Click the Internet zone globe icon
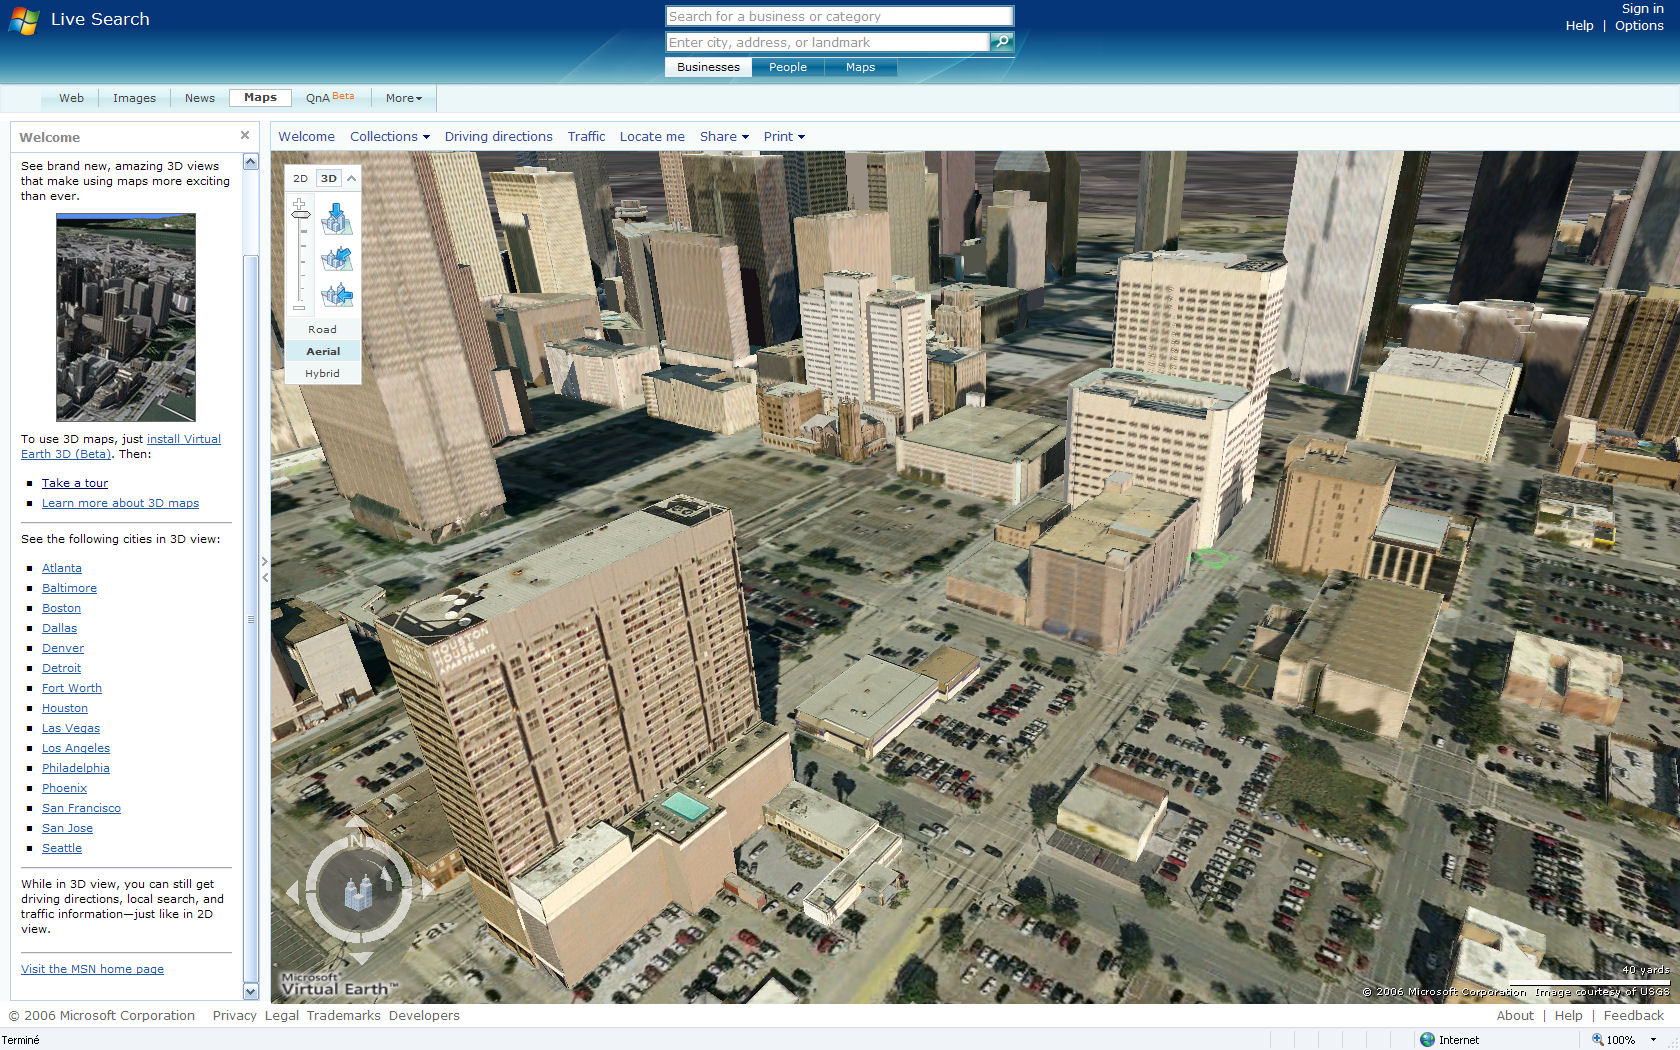This screenshot has height=1050, width=1680. point(1427,1040)
